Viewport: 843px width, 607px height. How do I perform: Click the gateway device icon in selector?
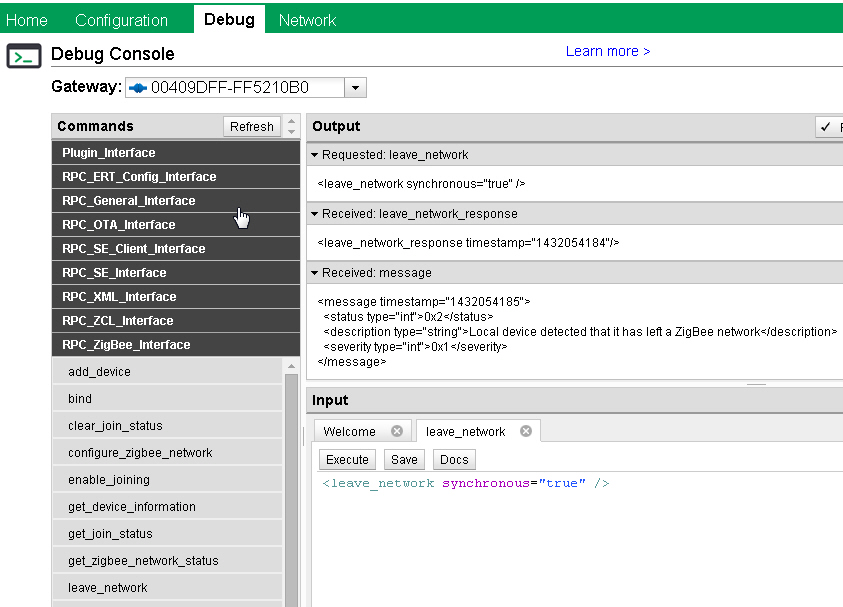tap(138, 88)
